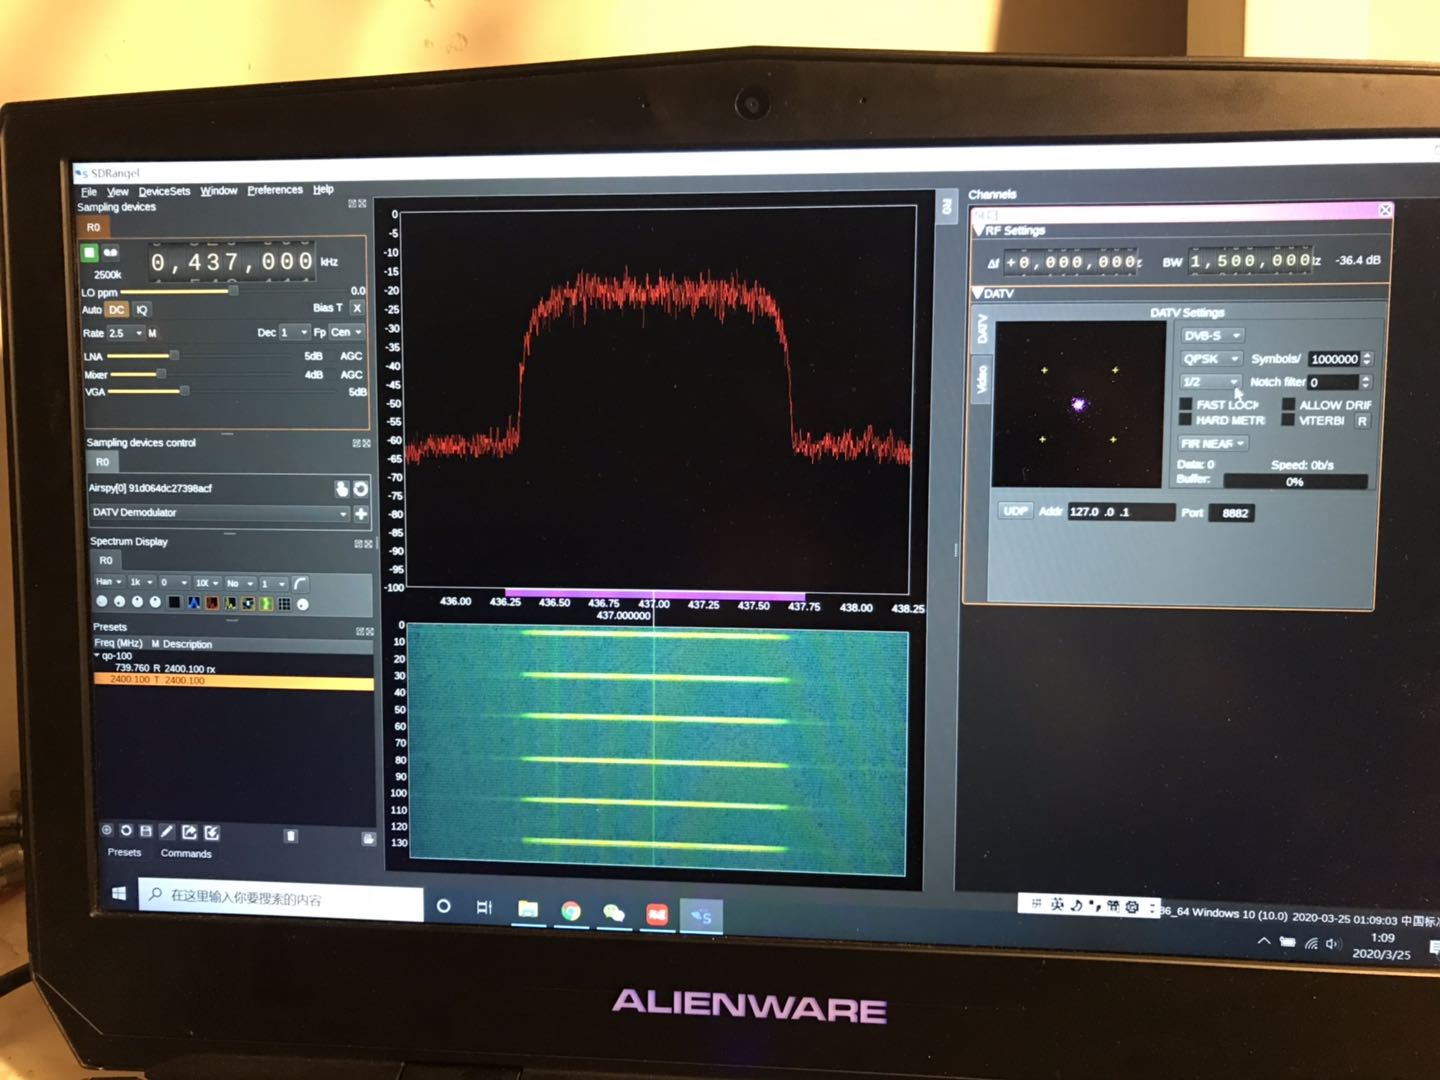
Task: Click the edit preset pencil icon
Action: [167, 831]
